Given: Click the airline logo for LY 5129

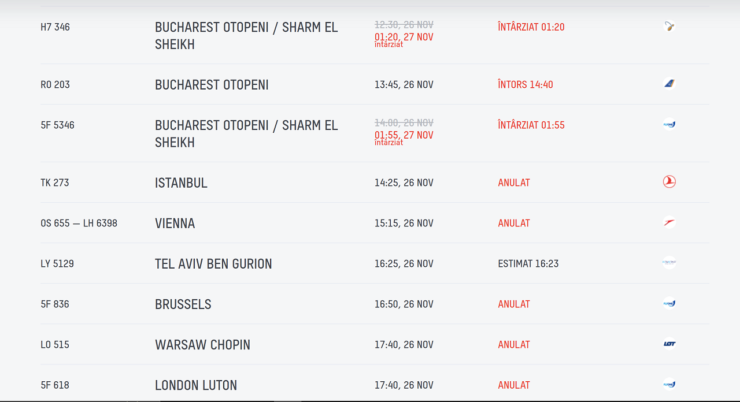Looking at the screenshot, I should point(669,262).
